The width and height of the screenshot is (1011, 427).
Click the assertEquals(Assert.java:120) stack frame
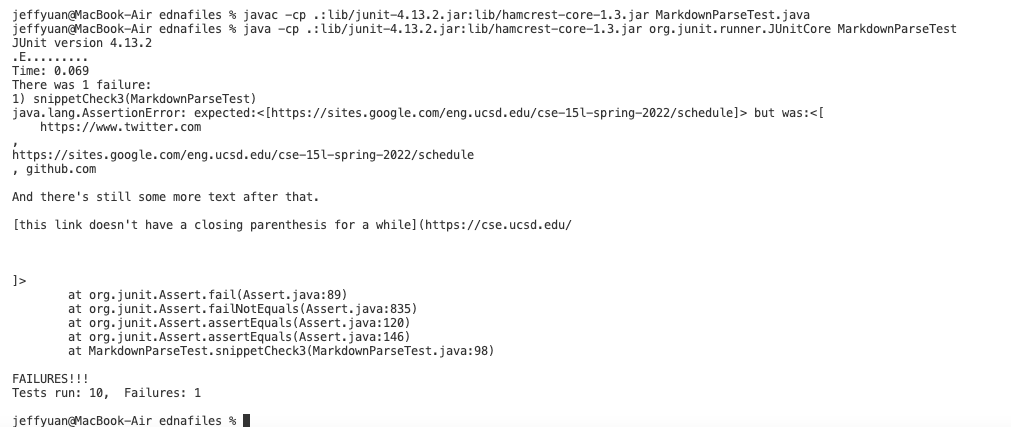pos(239,323)
